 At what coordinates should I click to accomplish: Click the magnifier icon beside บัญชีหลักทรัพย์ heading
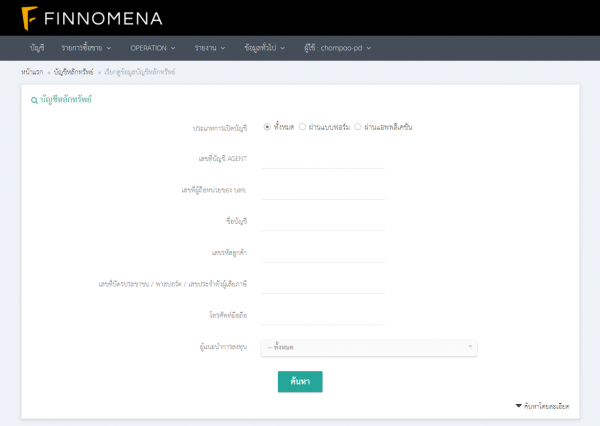[x=34, y=99]
